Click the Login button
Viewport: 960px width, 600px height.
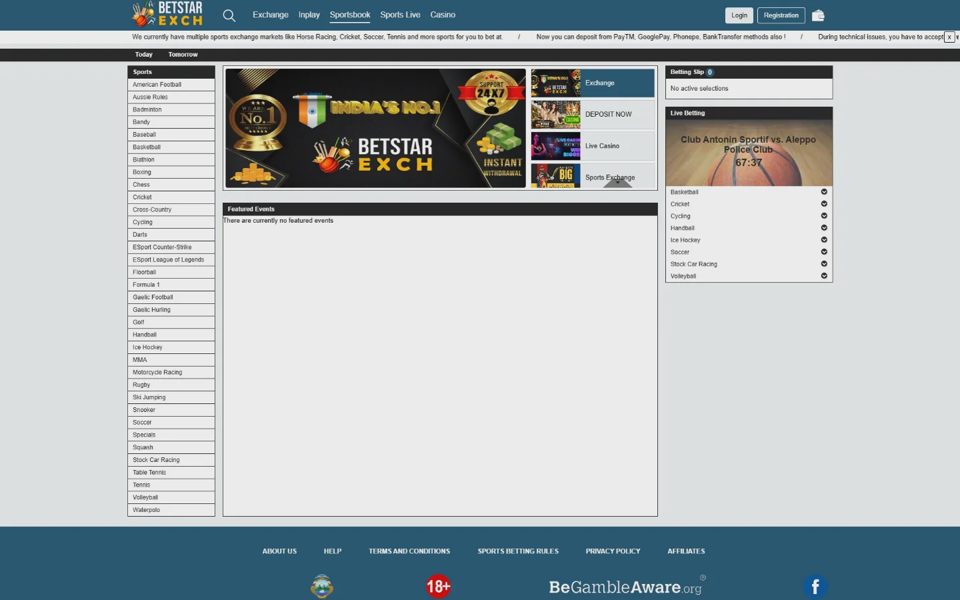coord(739,15)
